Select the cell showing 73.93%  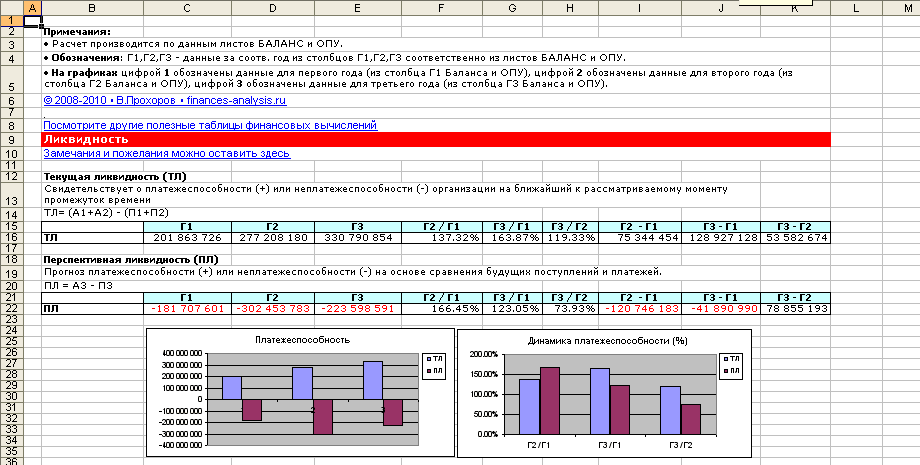pyautogui.click(x=571, y=308)
